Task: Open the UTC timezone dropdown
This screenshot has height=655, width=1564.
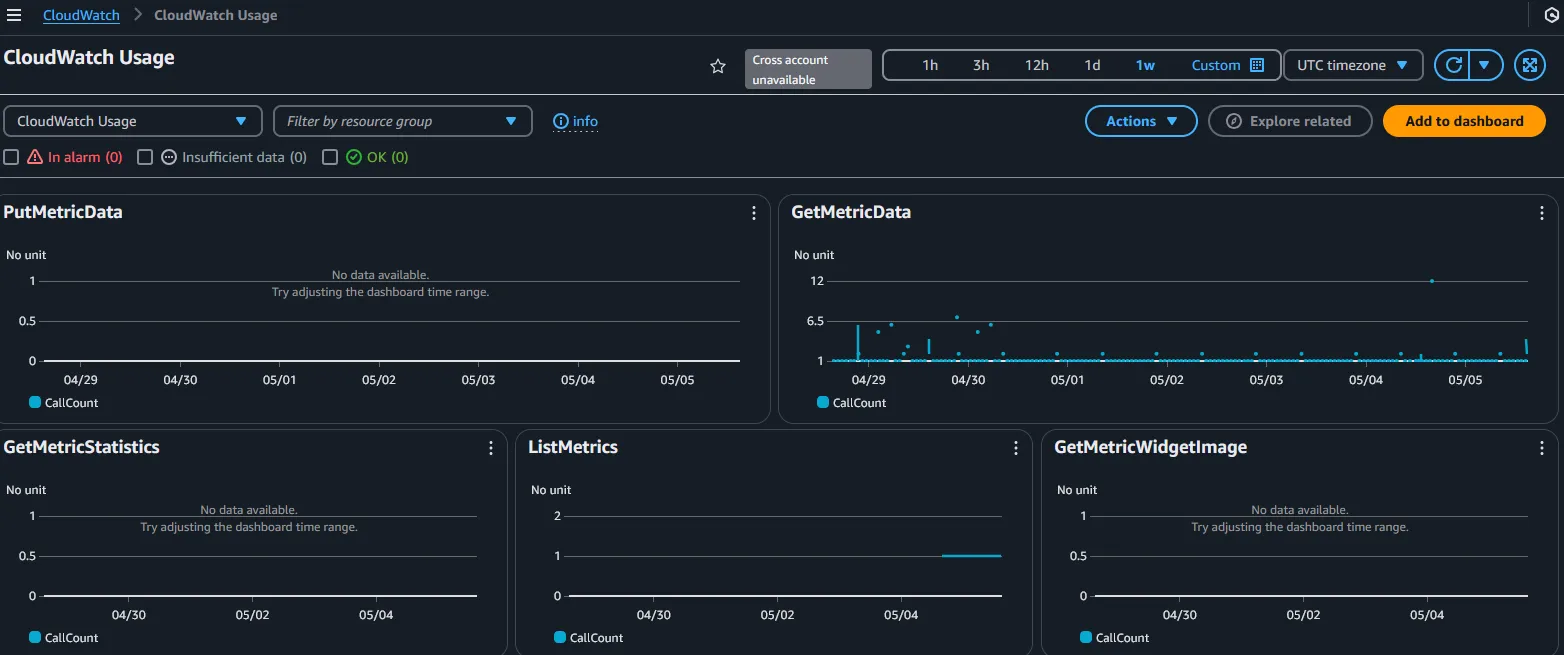Action: point(1352,65)
